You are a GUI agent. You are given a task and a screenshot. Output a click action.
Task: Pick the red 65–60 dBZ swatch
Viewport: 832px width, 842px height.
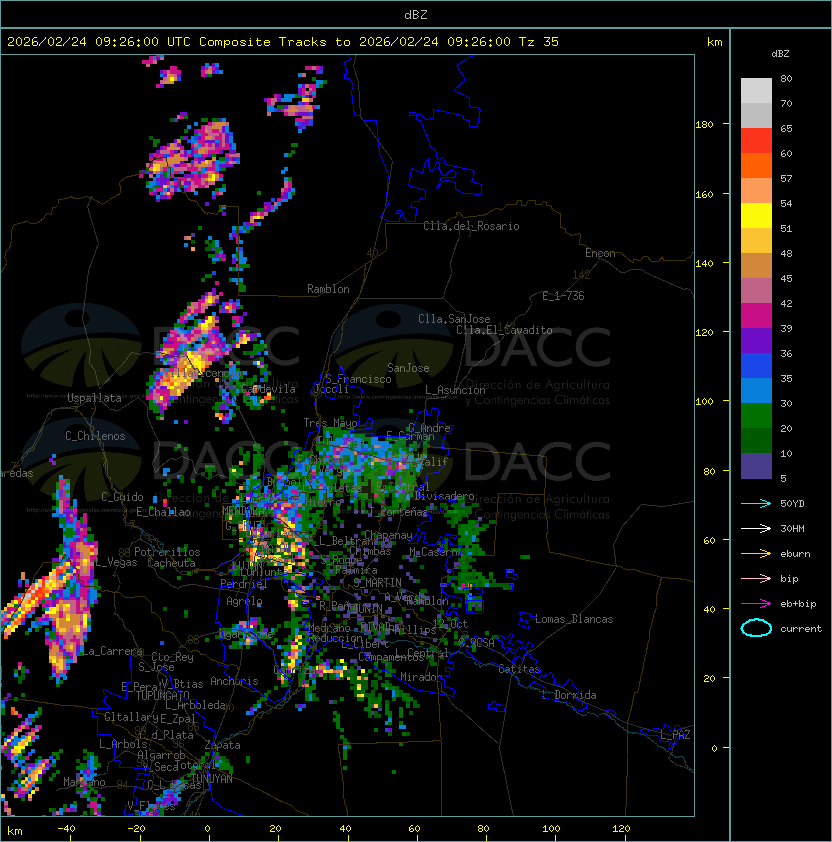[756, 141]
